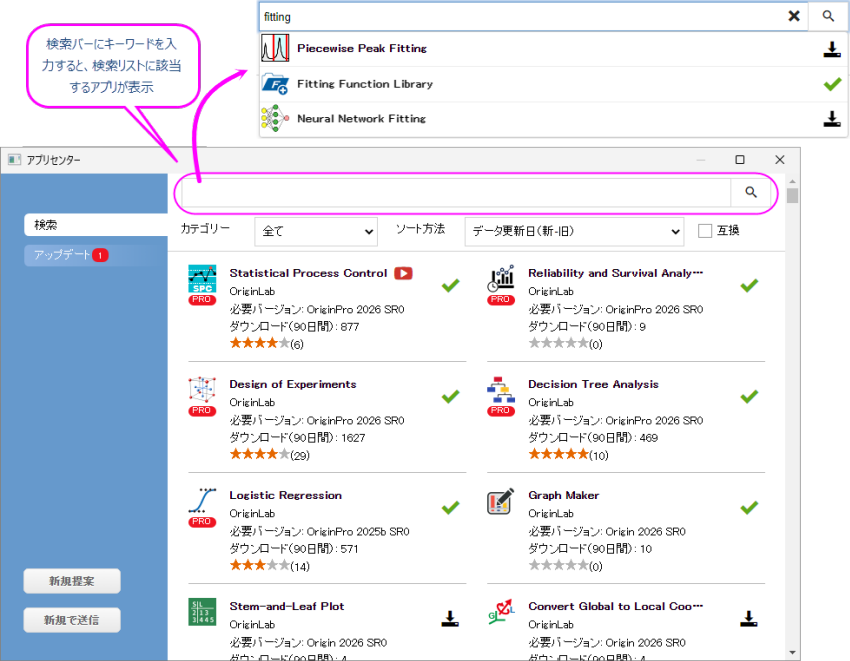This screenshot has height=661, width=850.
Task: Click the Decision Tree Analysis icon
Action: (x=500, y=390)
